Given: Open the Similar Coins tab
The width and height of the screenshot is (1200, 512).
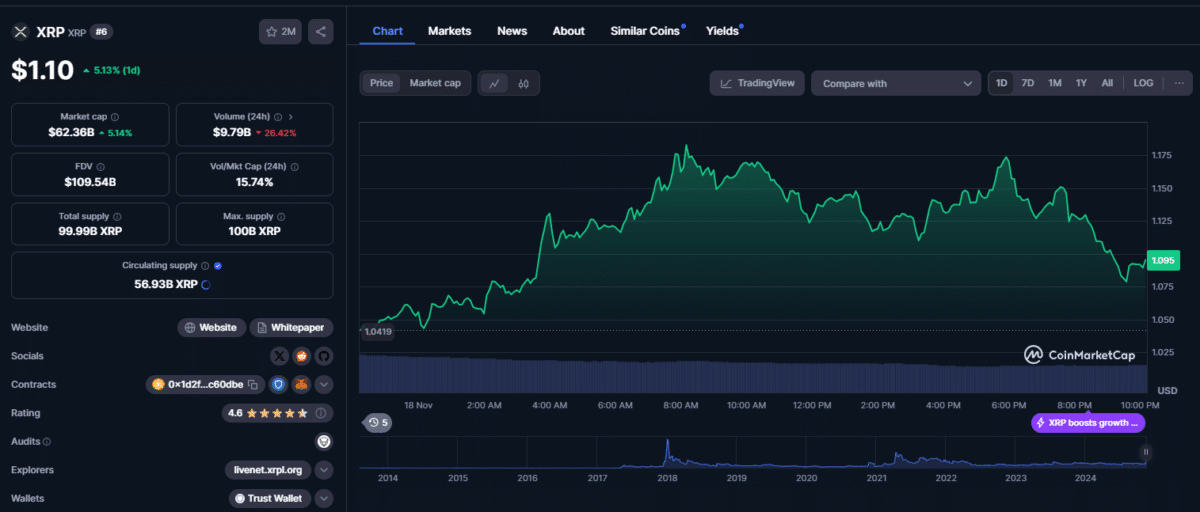Looking at the screenshot, I should (x=645, y=31).
